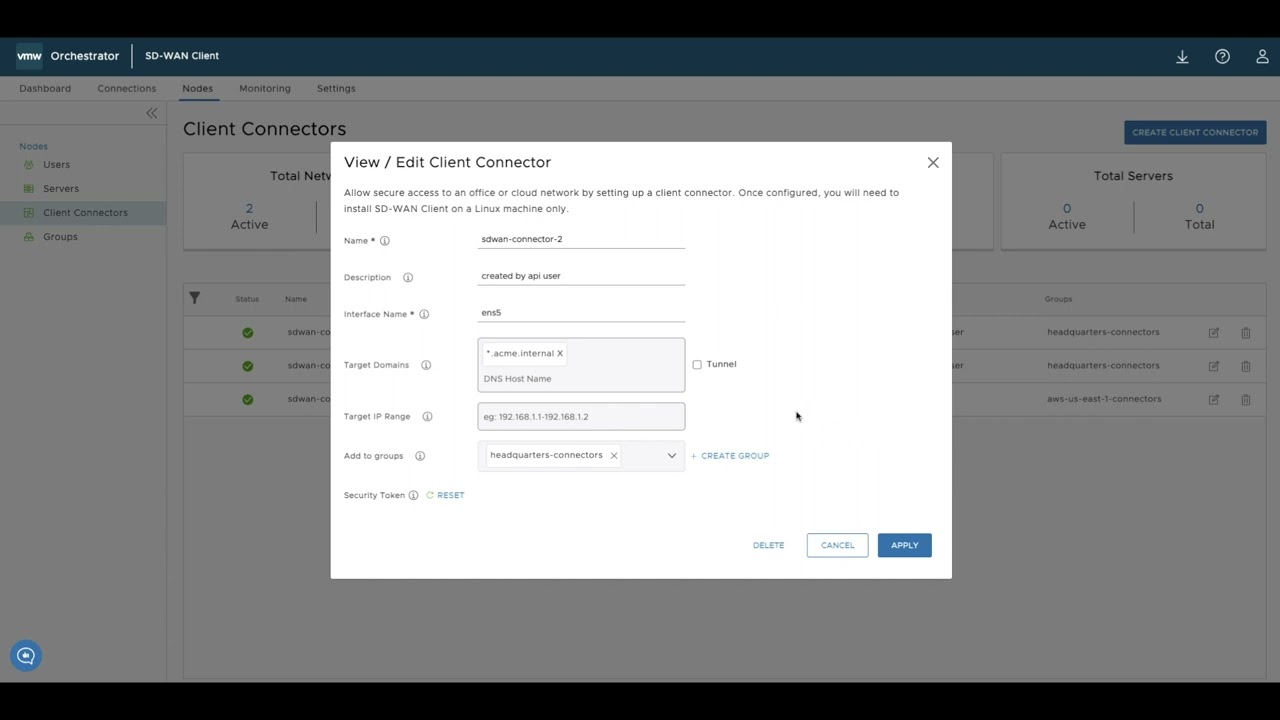Screen dimensions: 1280x720
Task: Open the chat support bubble icon
Action: [26, 656]
